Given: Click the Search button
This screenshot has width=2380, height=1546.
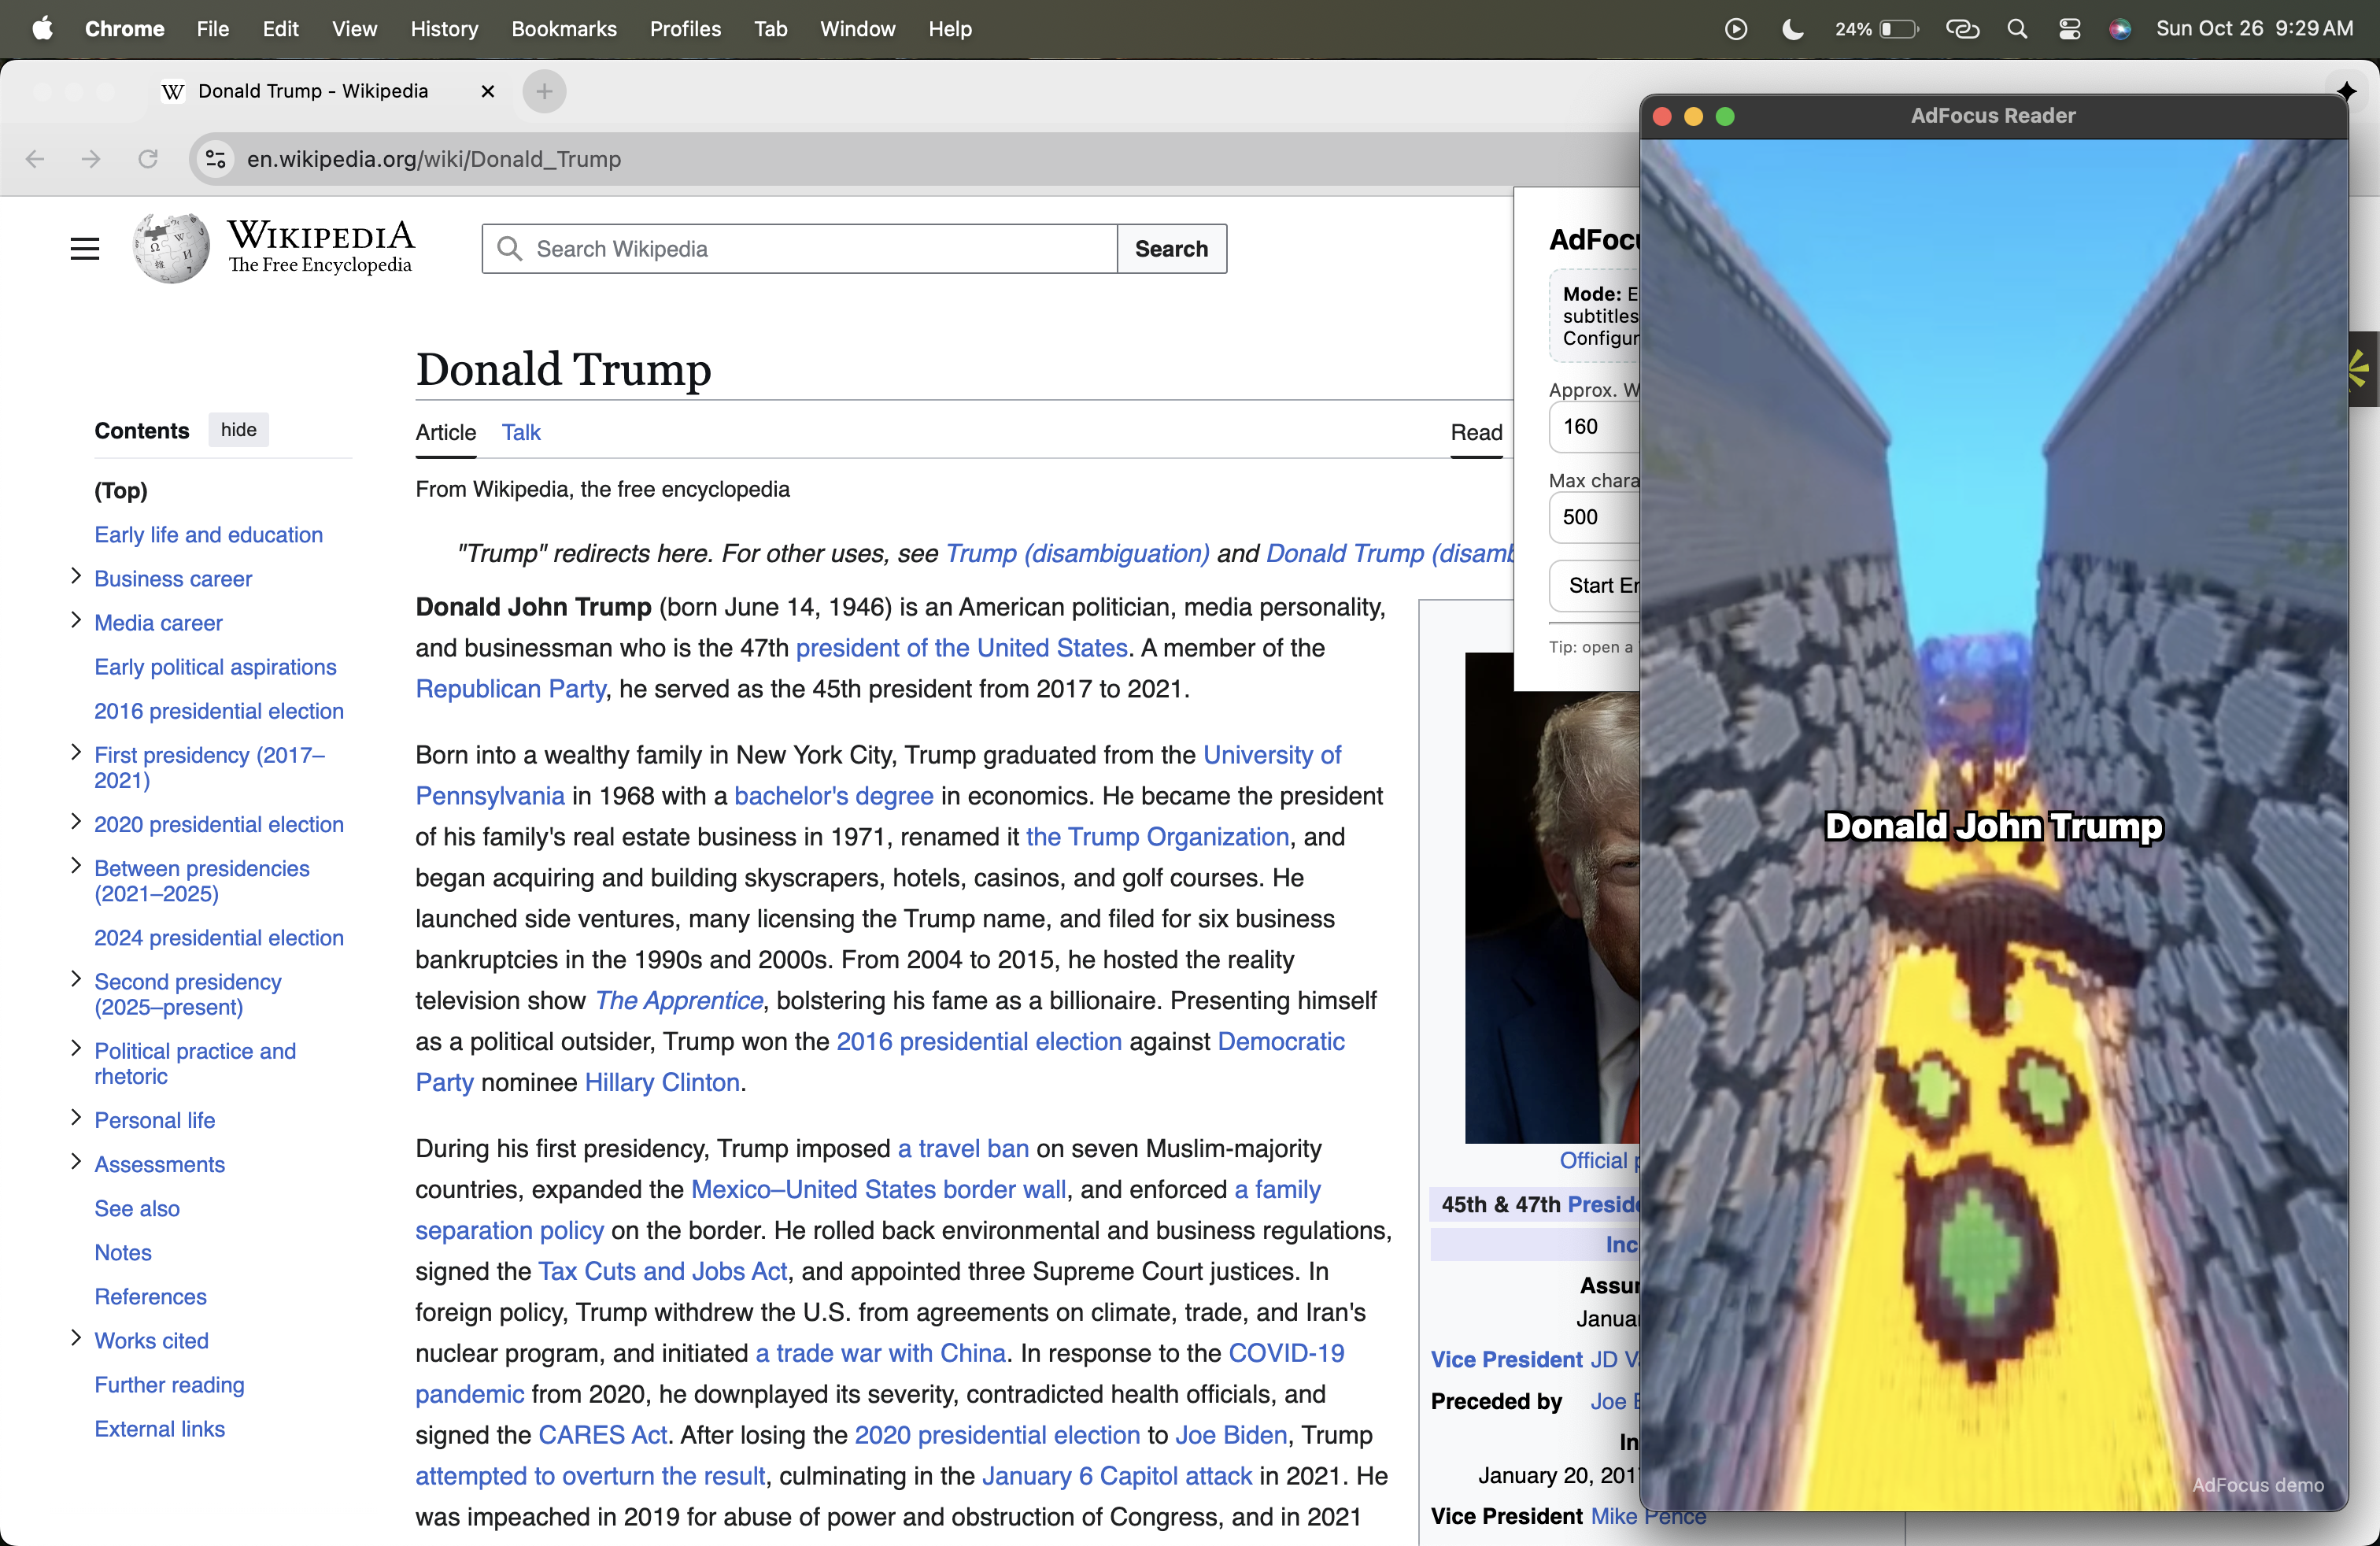Looking at the screenshot, I should [1171, 249].
